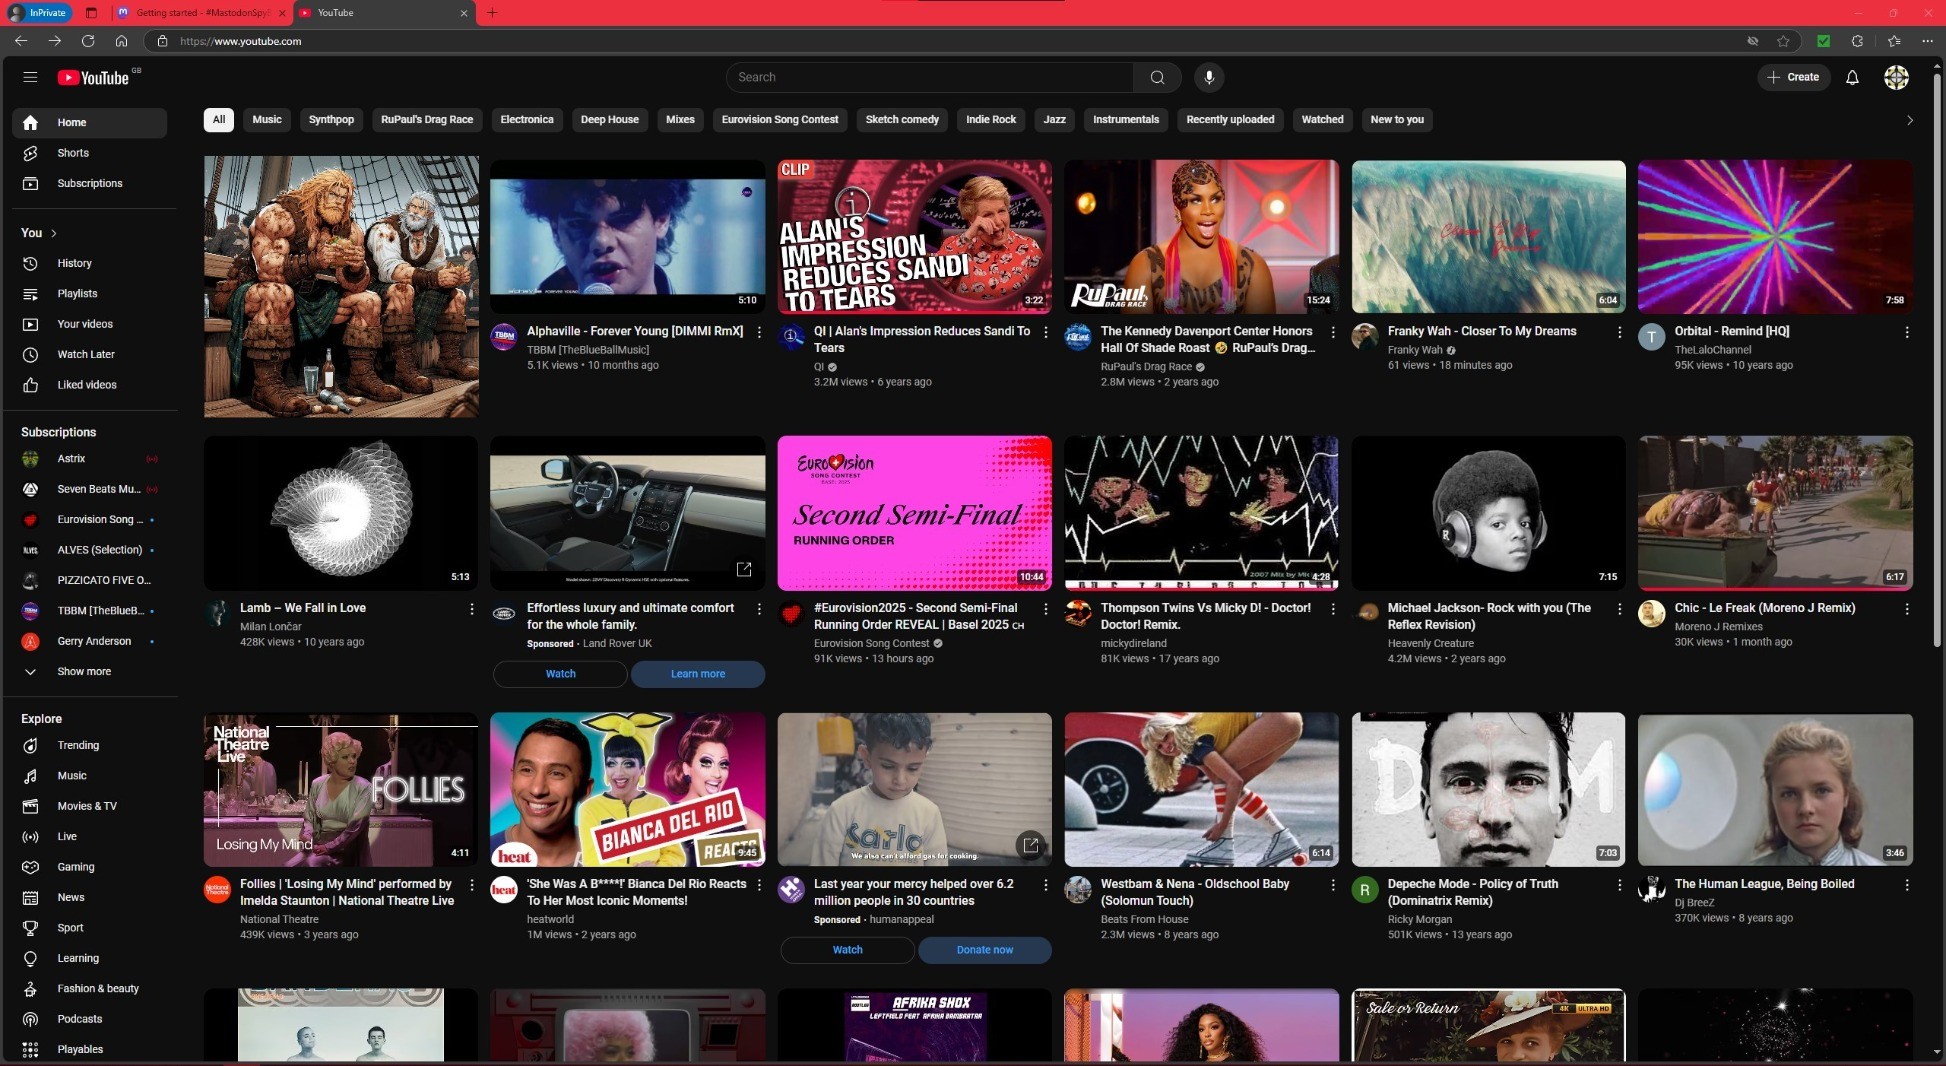Open Gerry Anderson subscription channel
This screenshot has height=1066, width=1946.
point(89,641)
